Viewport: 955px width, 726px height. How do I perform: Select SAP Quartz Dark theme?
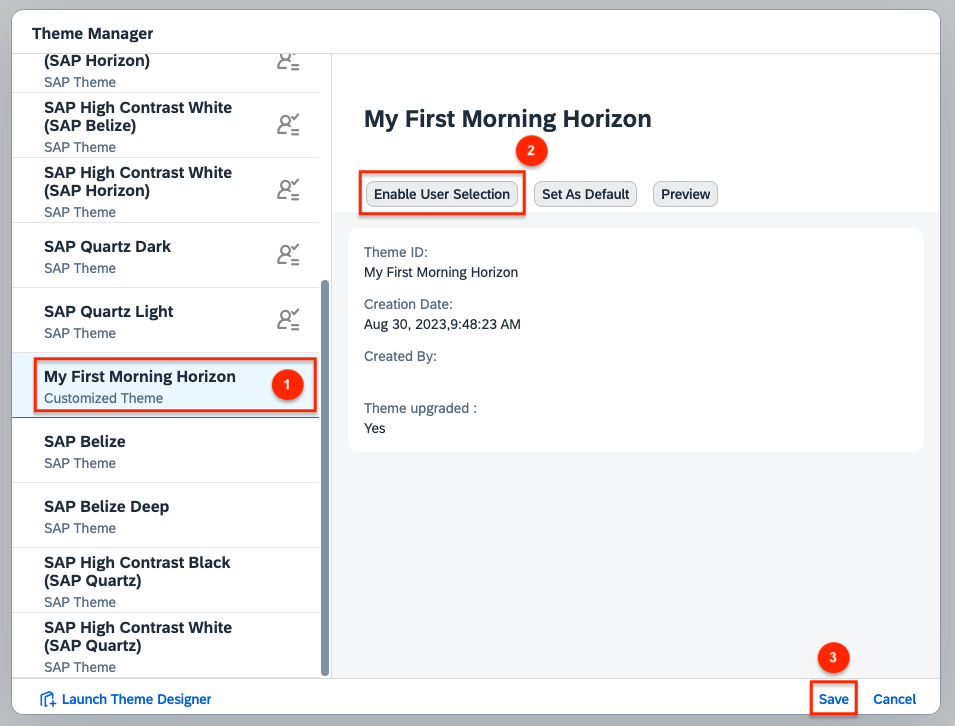(166, 256)
